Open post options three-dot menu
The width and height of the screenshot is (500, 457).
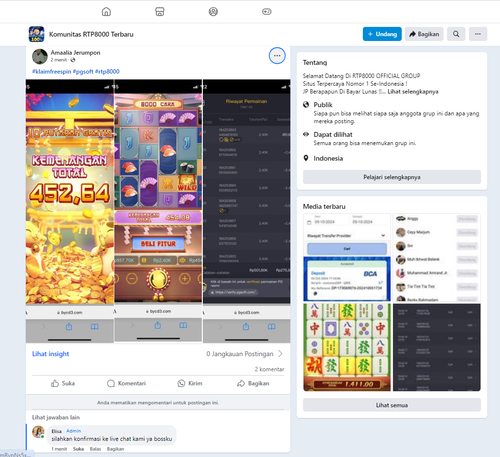coord(277,56)
